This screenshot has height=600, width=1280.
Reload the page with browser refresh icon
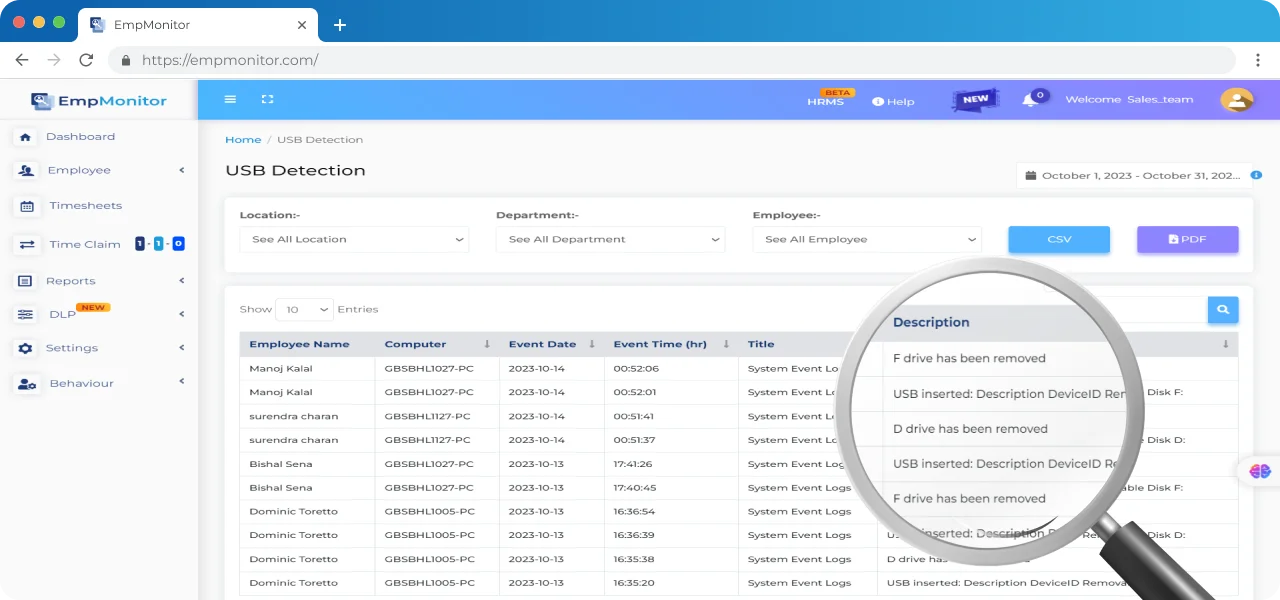click(x=86, y=60)
